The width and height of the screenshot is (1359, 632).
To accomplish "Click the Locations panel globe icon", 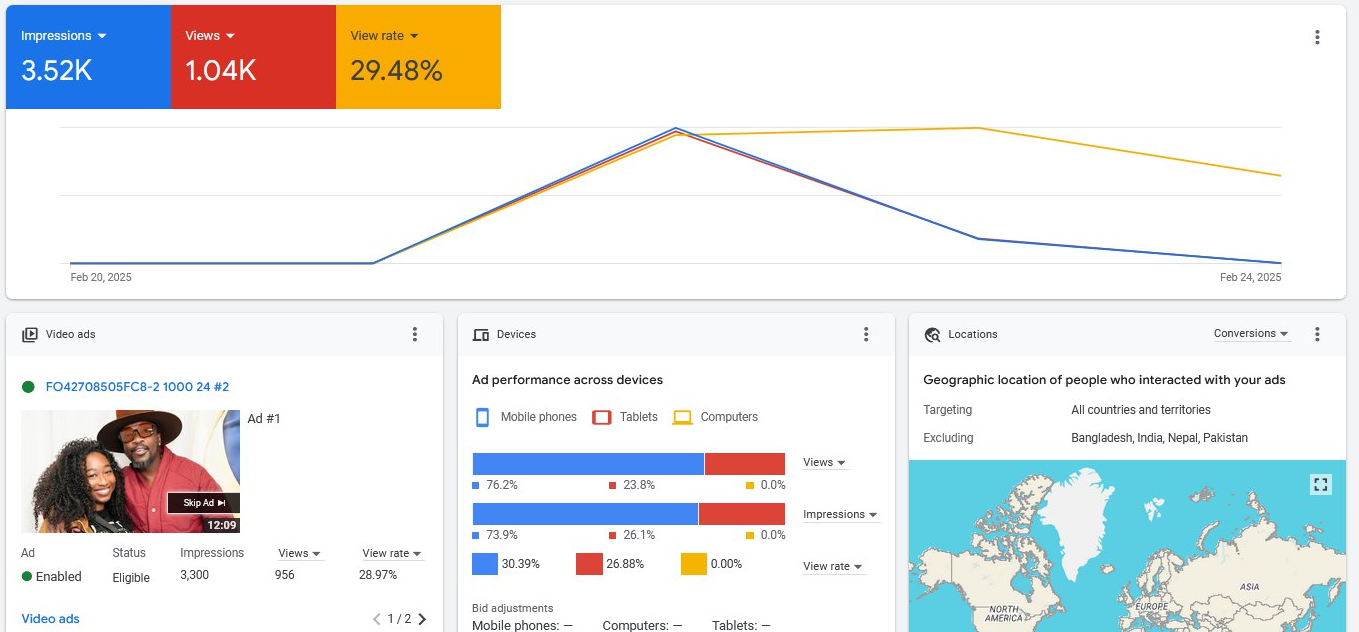I will 932,335.
